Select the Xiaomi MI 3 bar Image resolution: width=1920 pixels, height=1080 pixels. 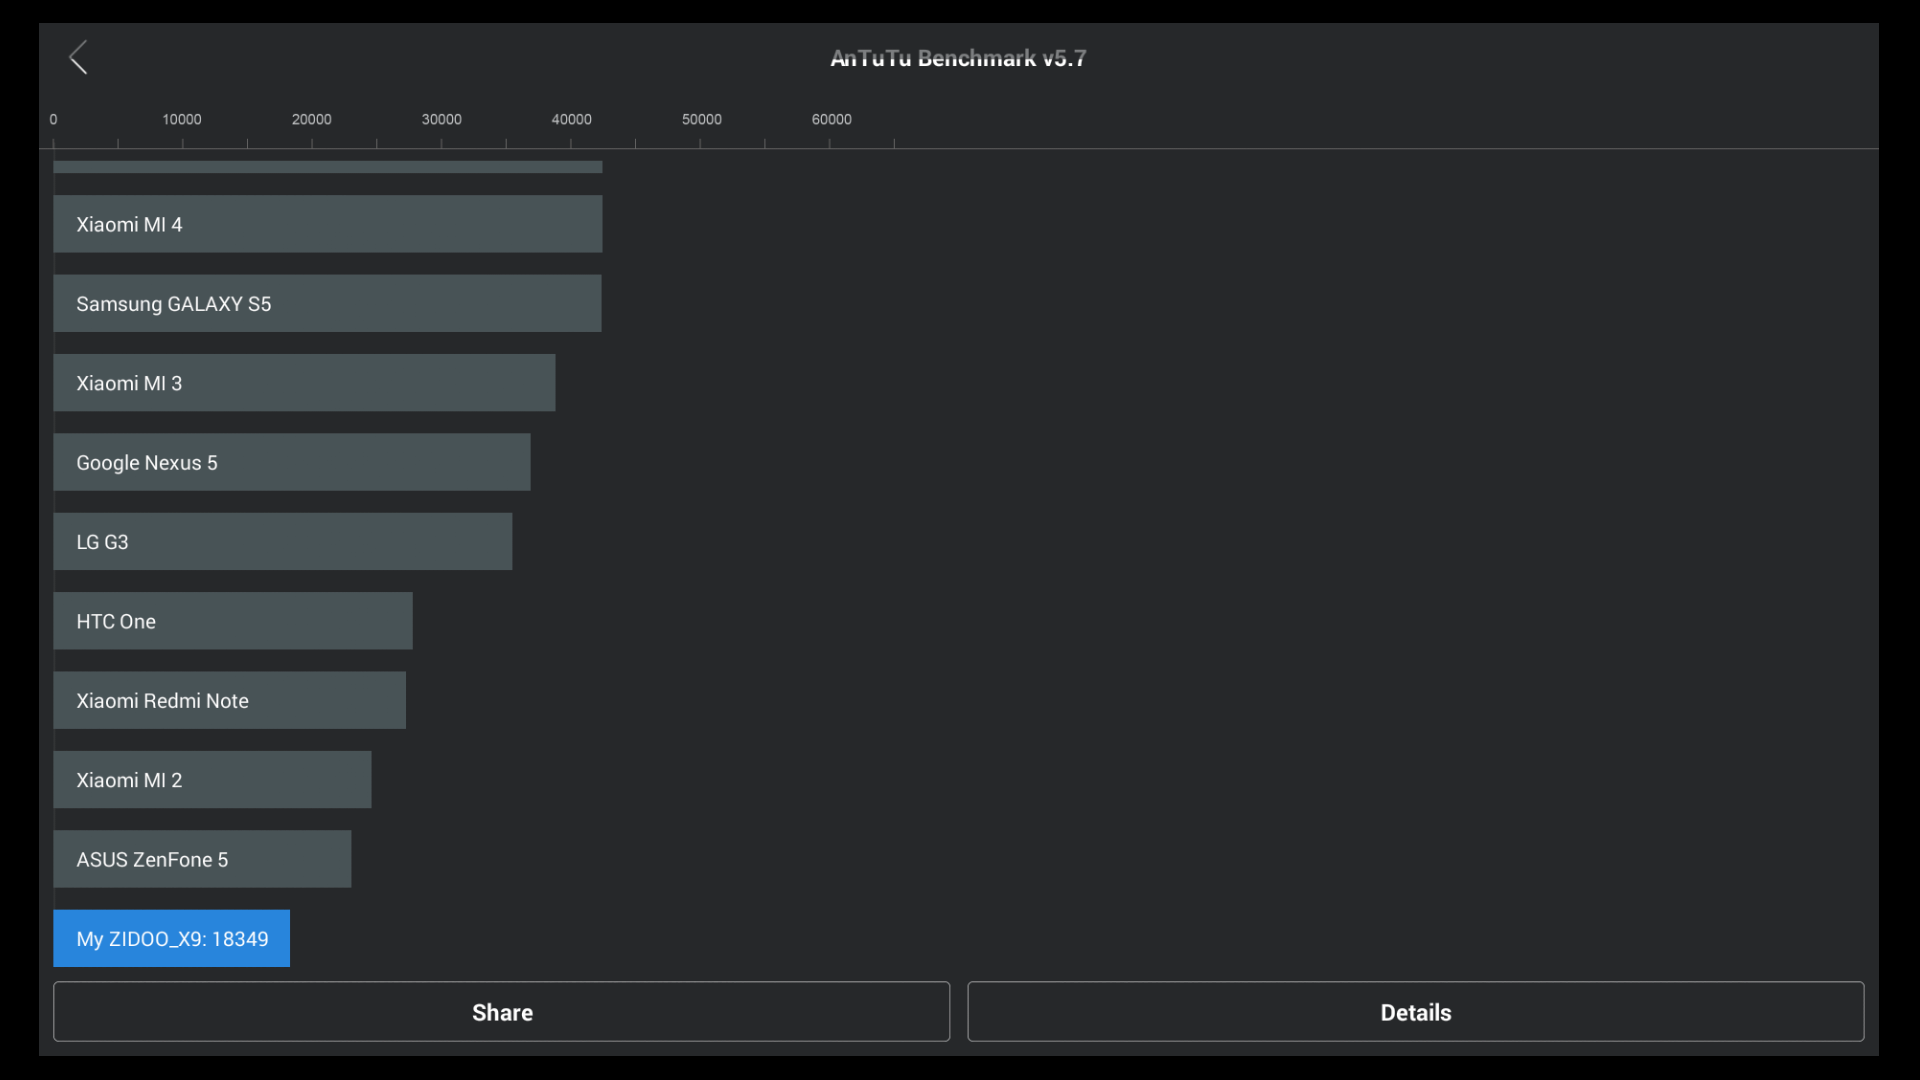304,383
